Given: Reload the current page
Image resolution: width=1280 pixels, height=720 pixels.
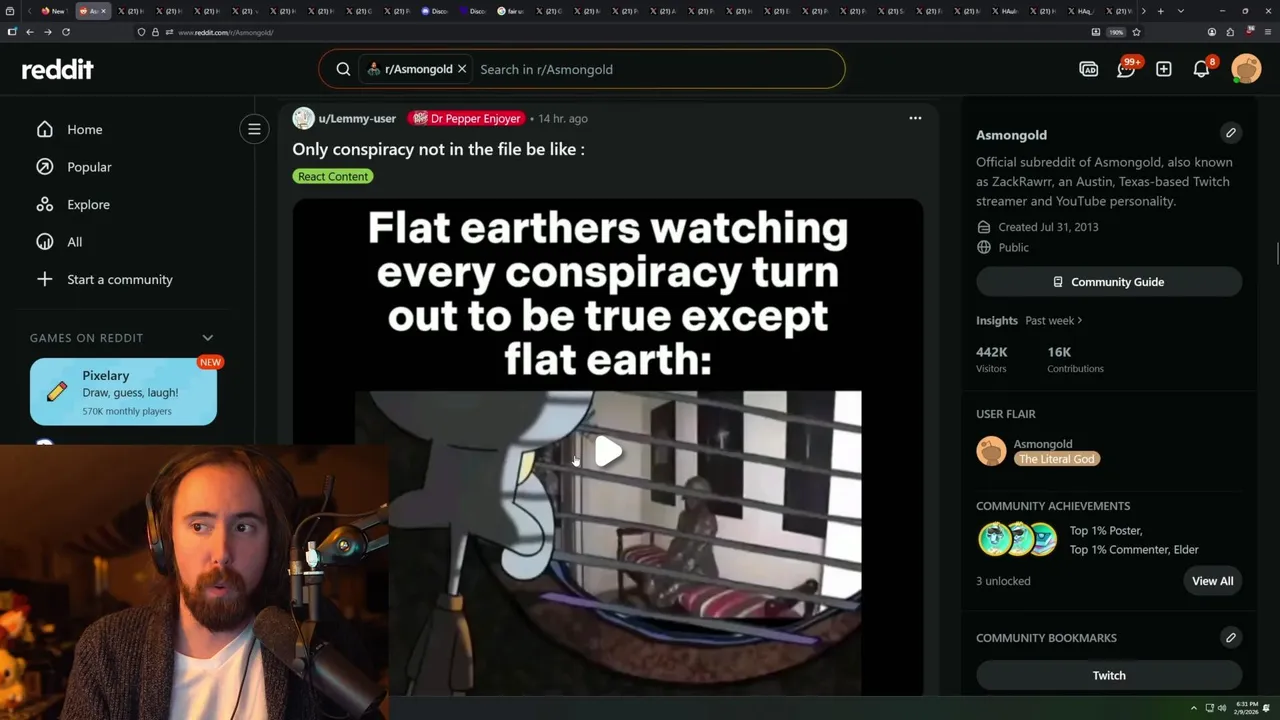Looking at the screenshot, I should (66, 32).
